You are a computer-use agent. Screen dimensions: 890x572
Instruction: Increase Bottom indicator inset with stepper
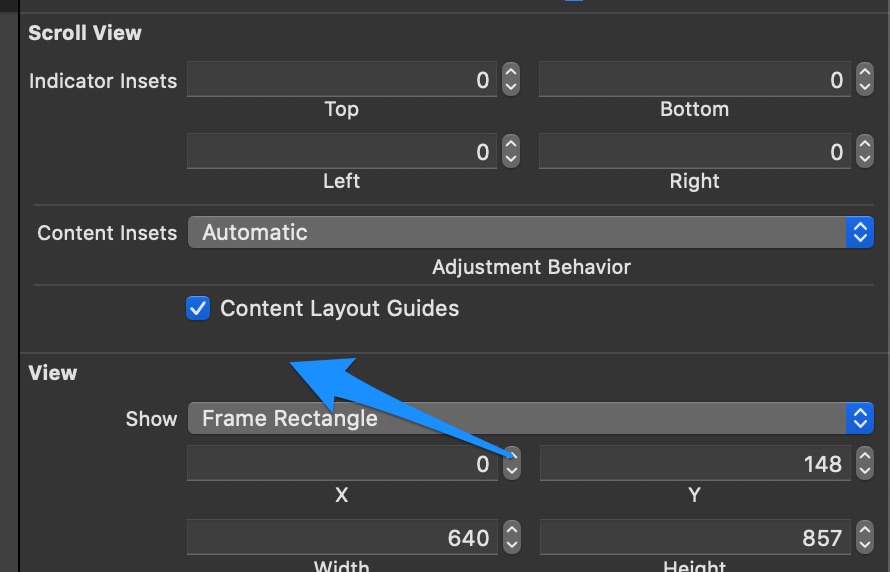click(864, 72)
